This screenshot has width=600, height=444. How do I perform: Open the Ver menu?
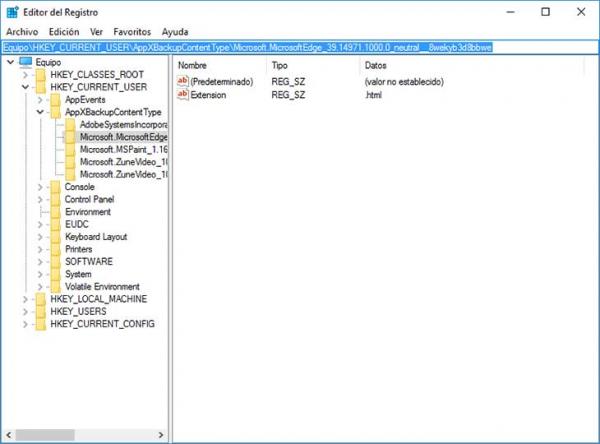[96, 32]
